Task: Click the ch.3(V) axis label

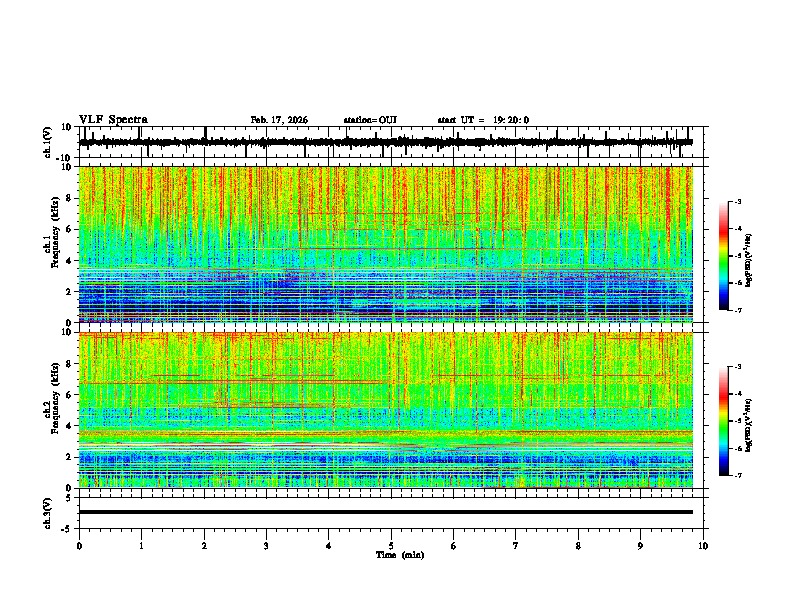Action: (48, 513)
